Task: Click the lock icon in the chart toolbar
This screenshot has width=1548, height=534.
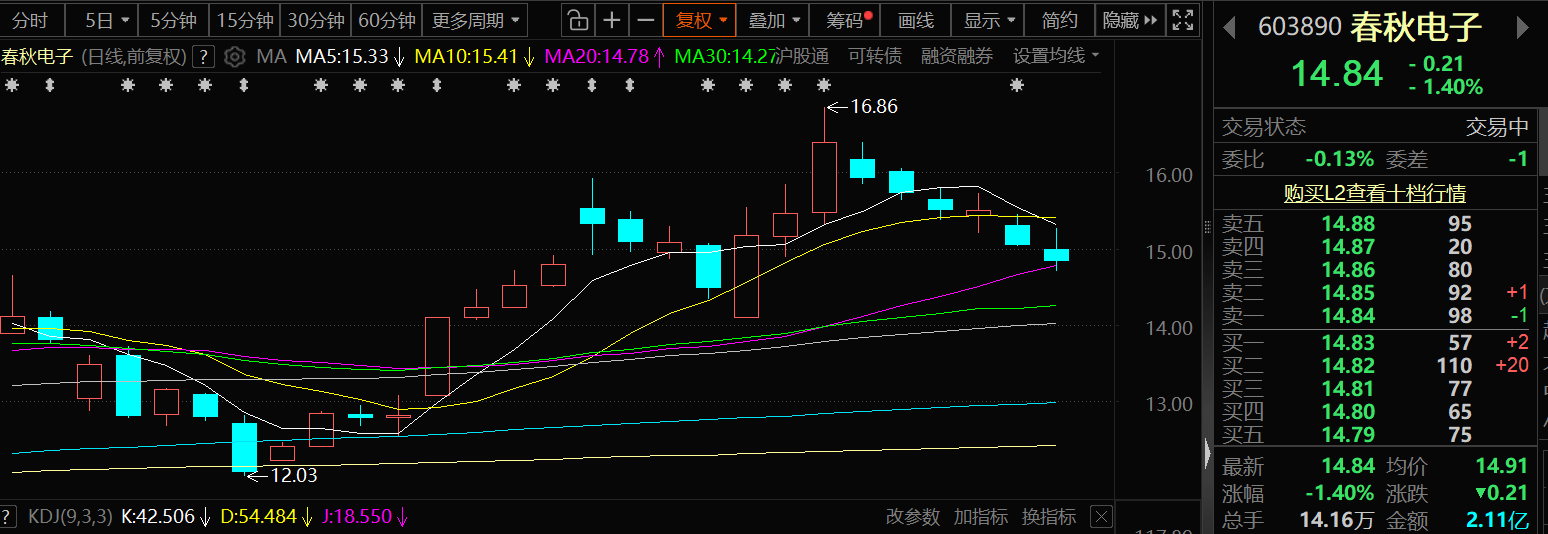Action: pyautogui.click(x=577, y=20)
